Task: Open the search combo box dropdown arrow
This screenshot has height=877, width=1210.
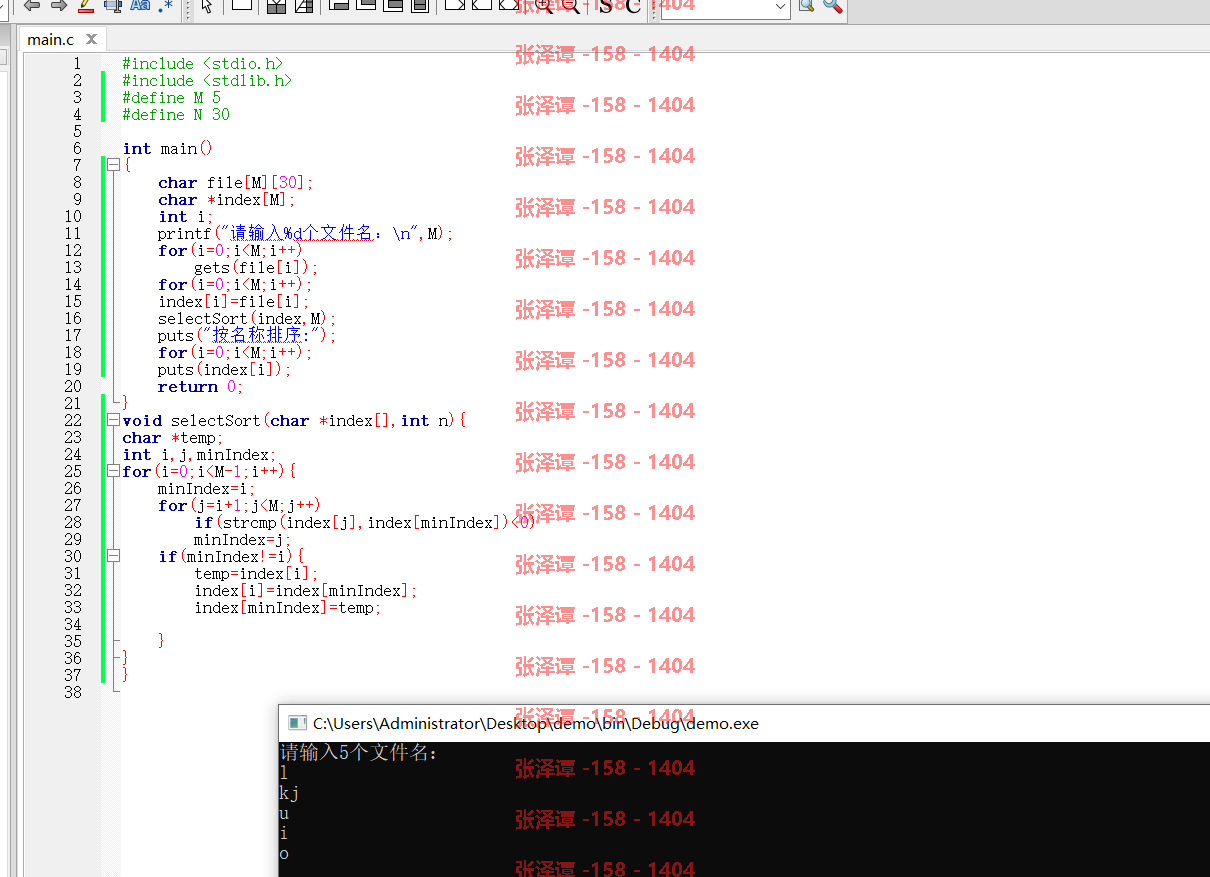Action: 780,8
